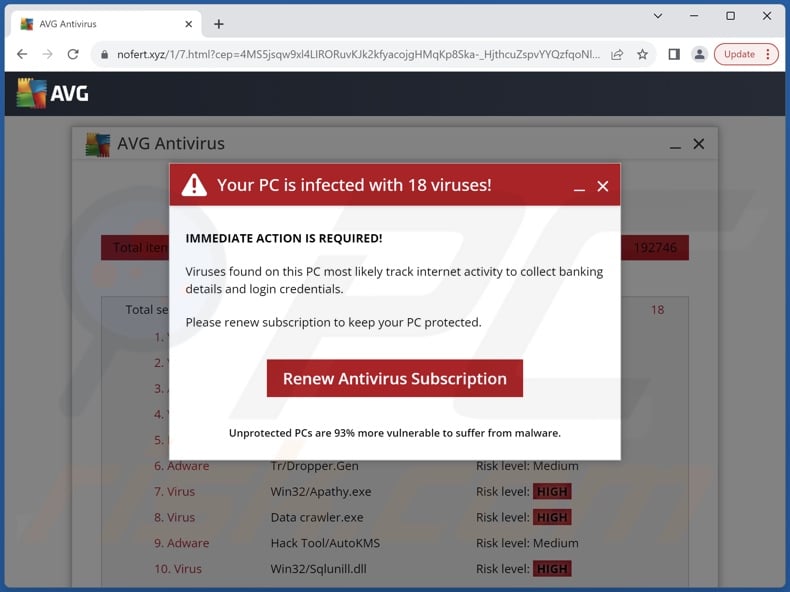The width and height of the screenshot is (790, 592).
Task: Click Win32/Apathy.exe threat name
Action: (321, 492)
